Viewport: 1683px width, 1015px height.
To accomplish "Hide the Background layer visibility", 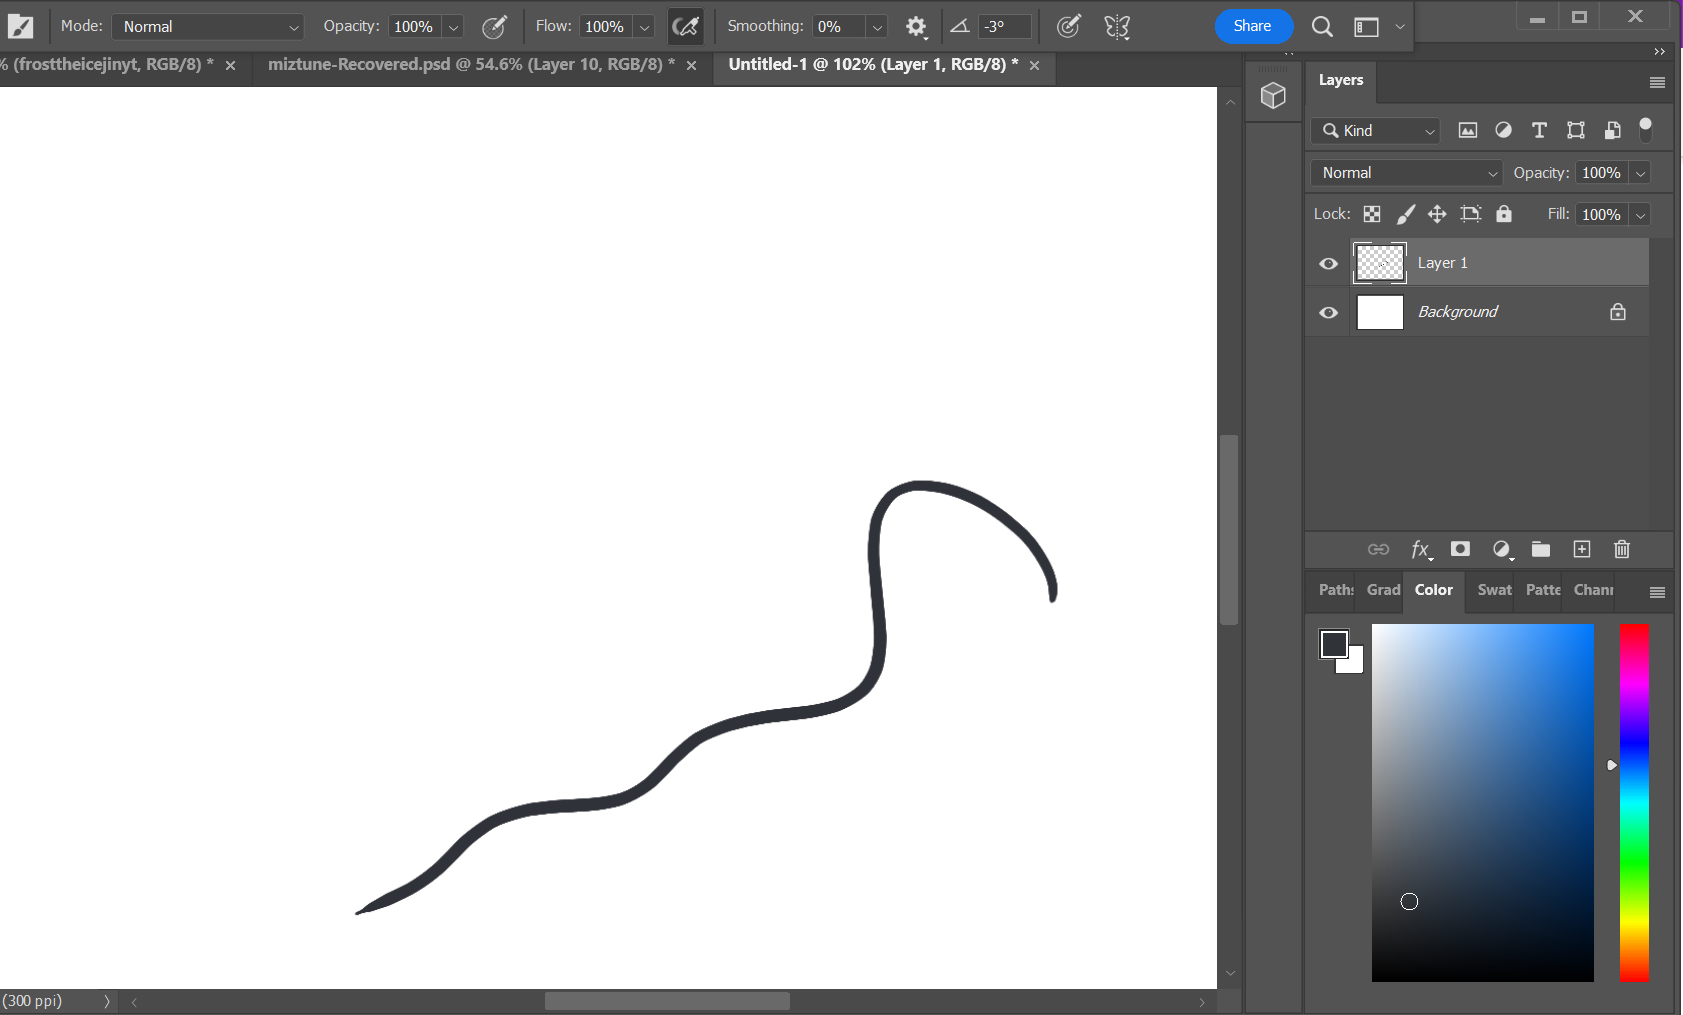I will [1327, 311].
